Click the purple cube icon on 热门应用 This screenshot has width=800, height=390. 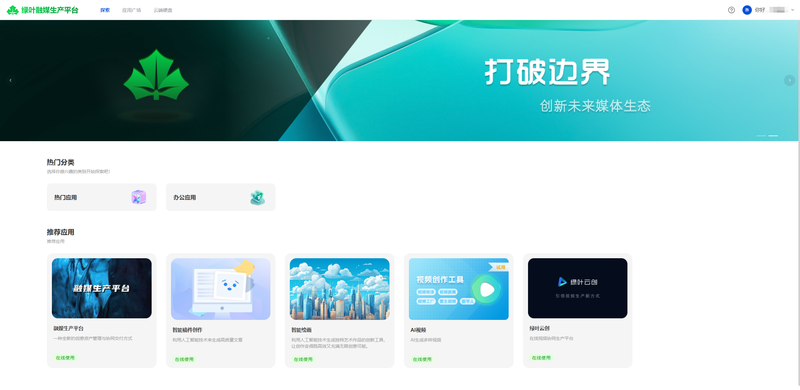[138, 197]
